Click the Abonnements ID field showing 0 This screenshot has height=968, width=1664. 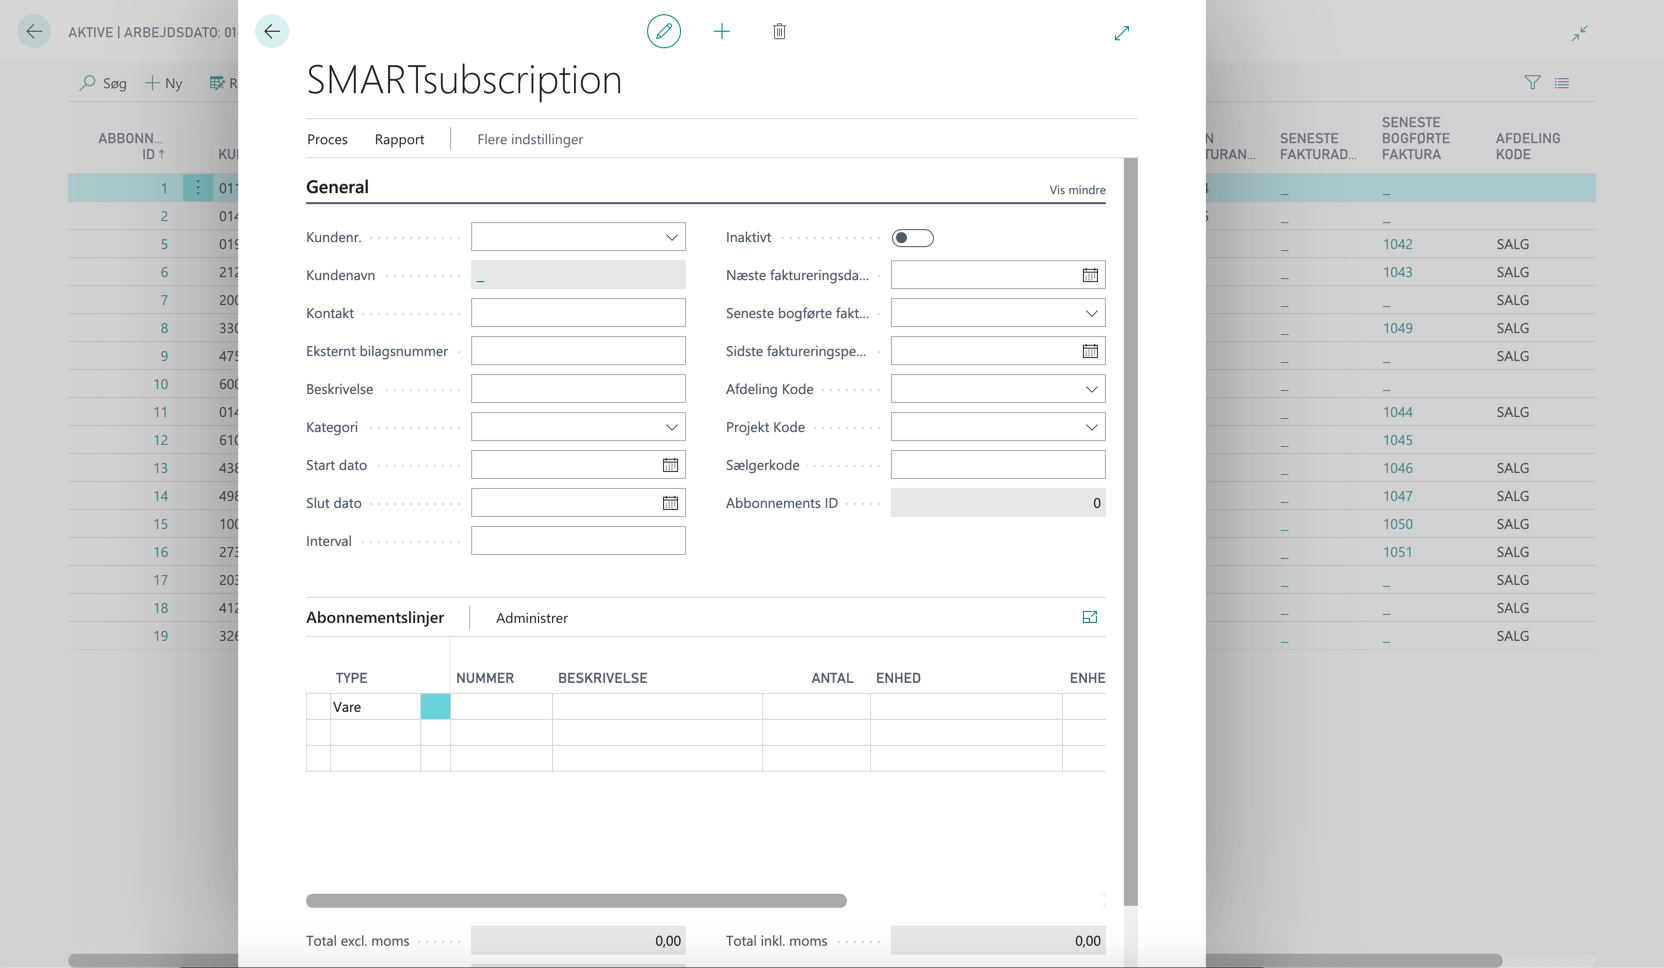(x=998, y=503)
